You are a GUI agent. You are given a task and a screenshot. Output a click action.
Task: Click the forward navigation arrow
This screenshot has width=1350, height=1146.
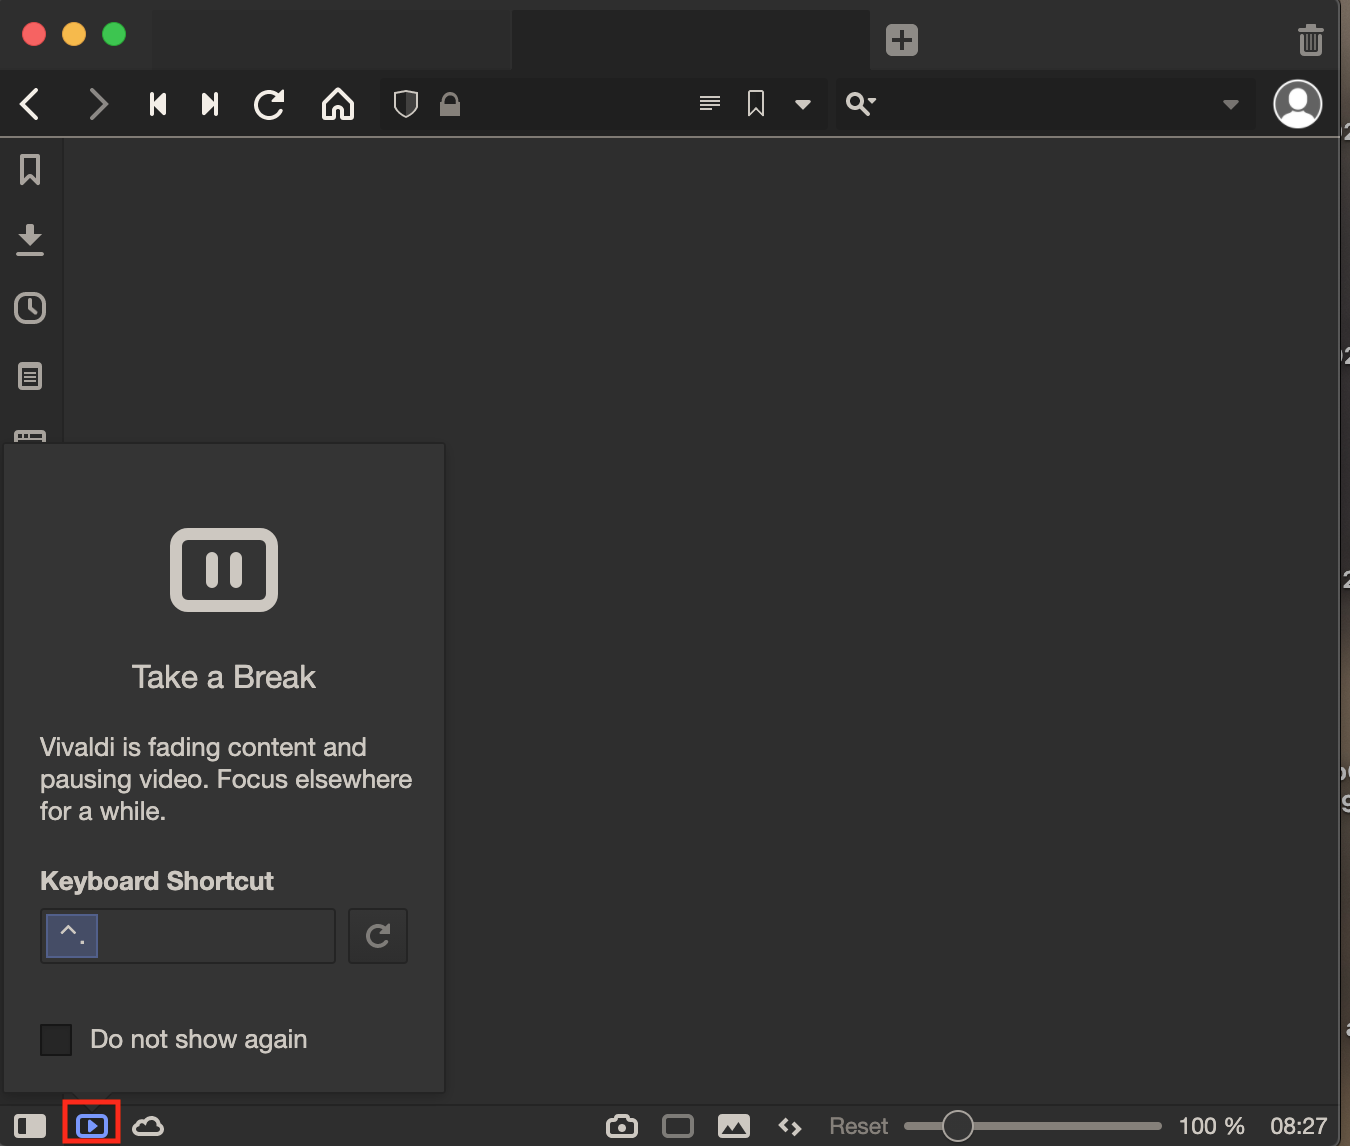pos(98,104)
